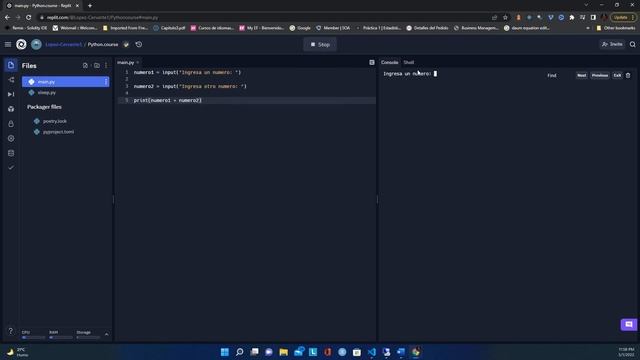Viewport: 640px width, 360px height.
Task: Open the user avatar next to Python.course
Action: 36,44
